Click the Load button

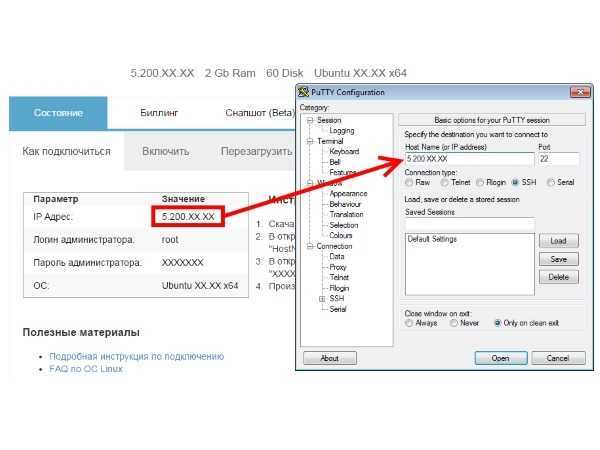(559, 241)
